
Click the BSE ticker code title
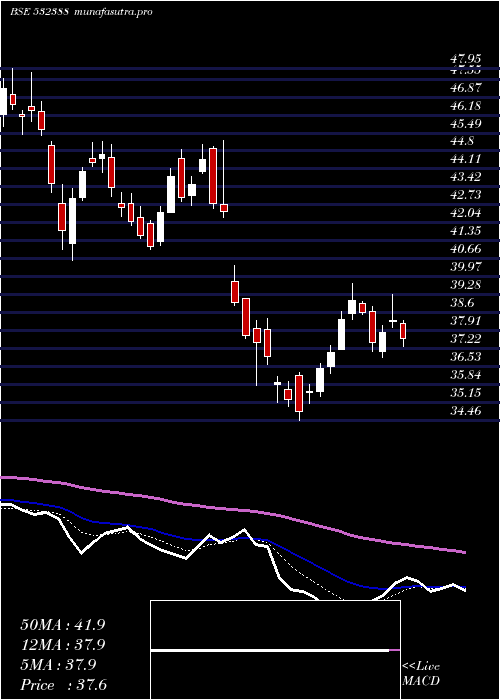coord(39,12)
